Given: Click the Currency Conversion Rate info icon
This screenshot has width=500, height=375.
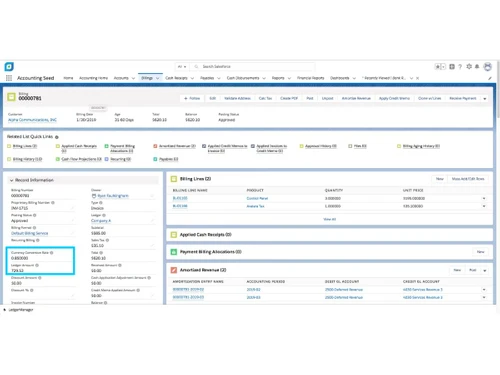Looking at the screenshot, I should pyautogui.click(x=51, y=253).
